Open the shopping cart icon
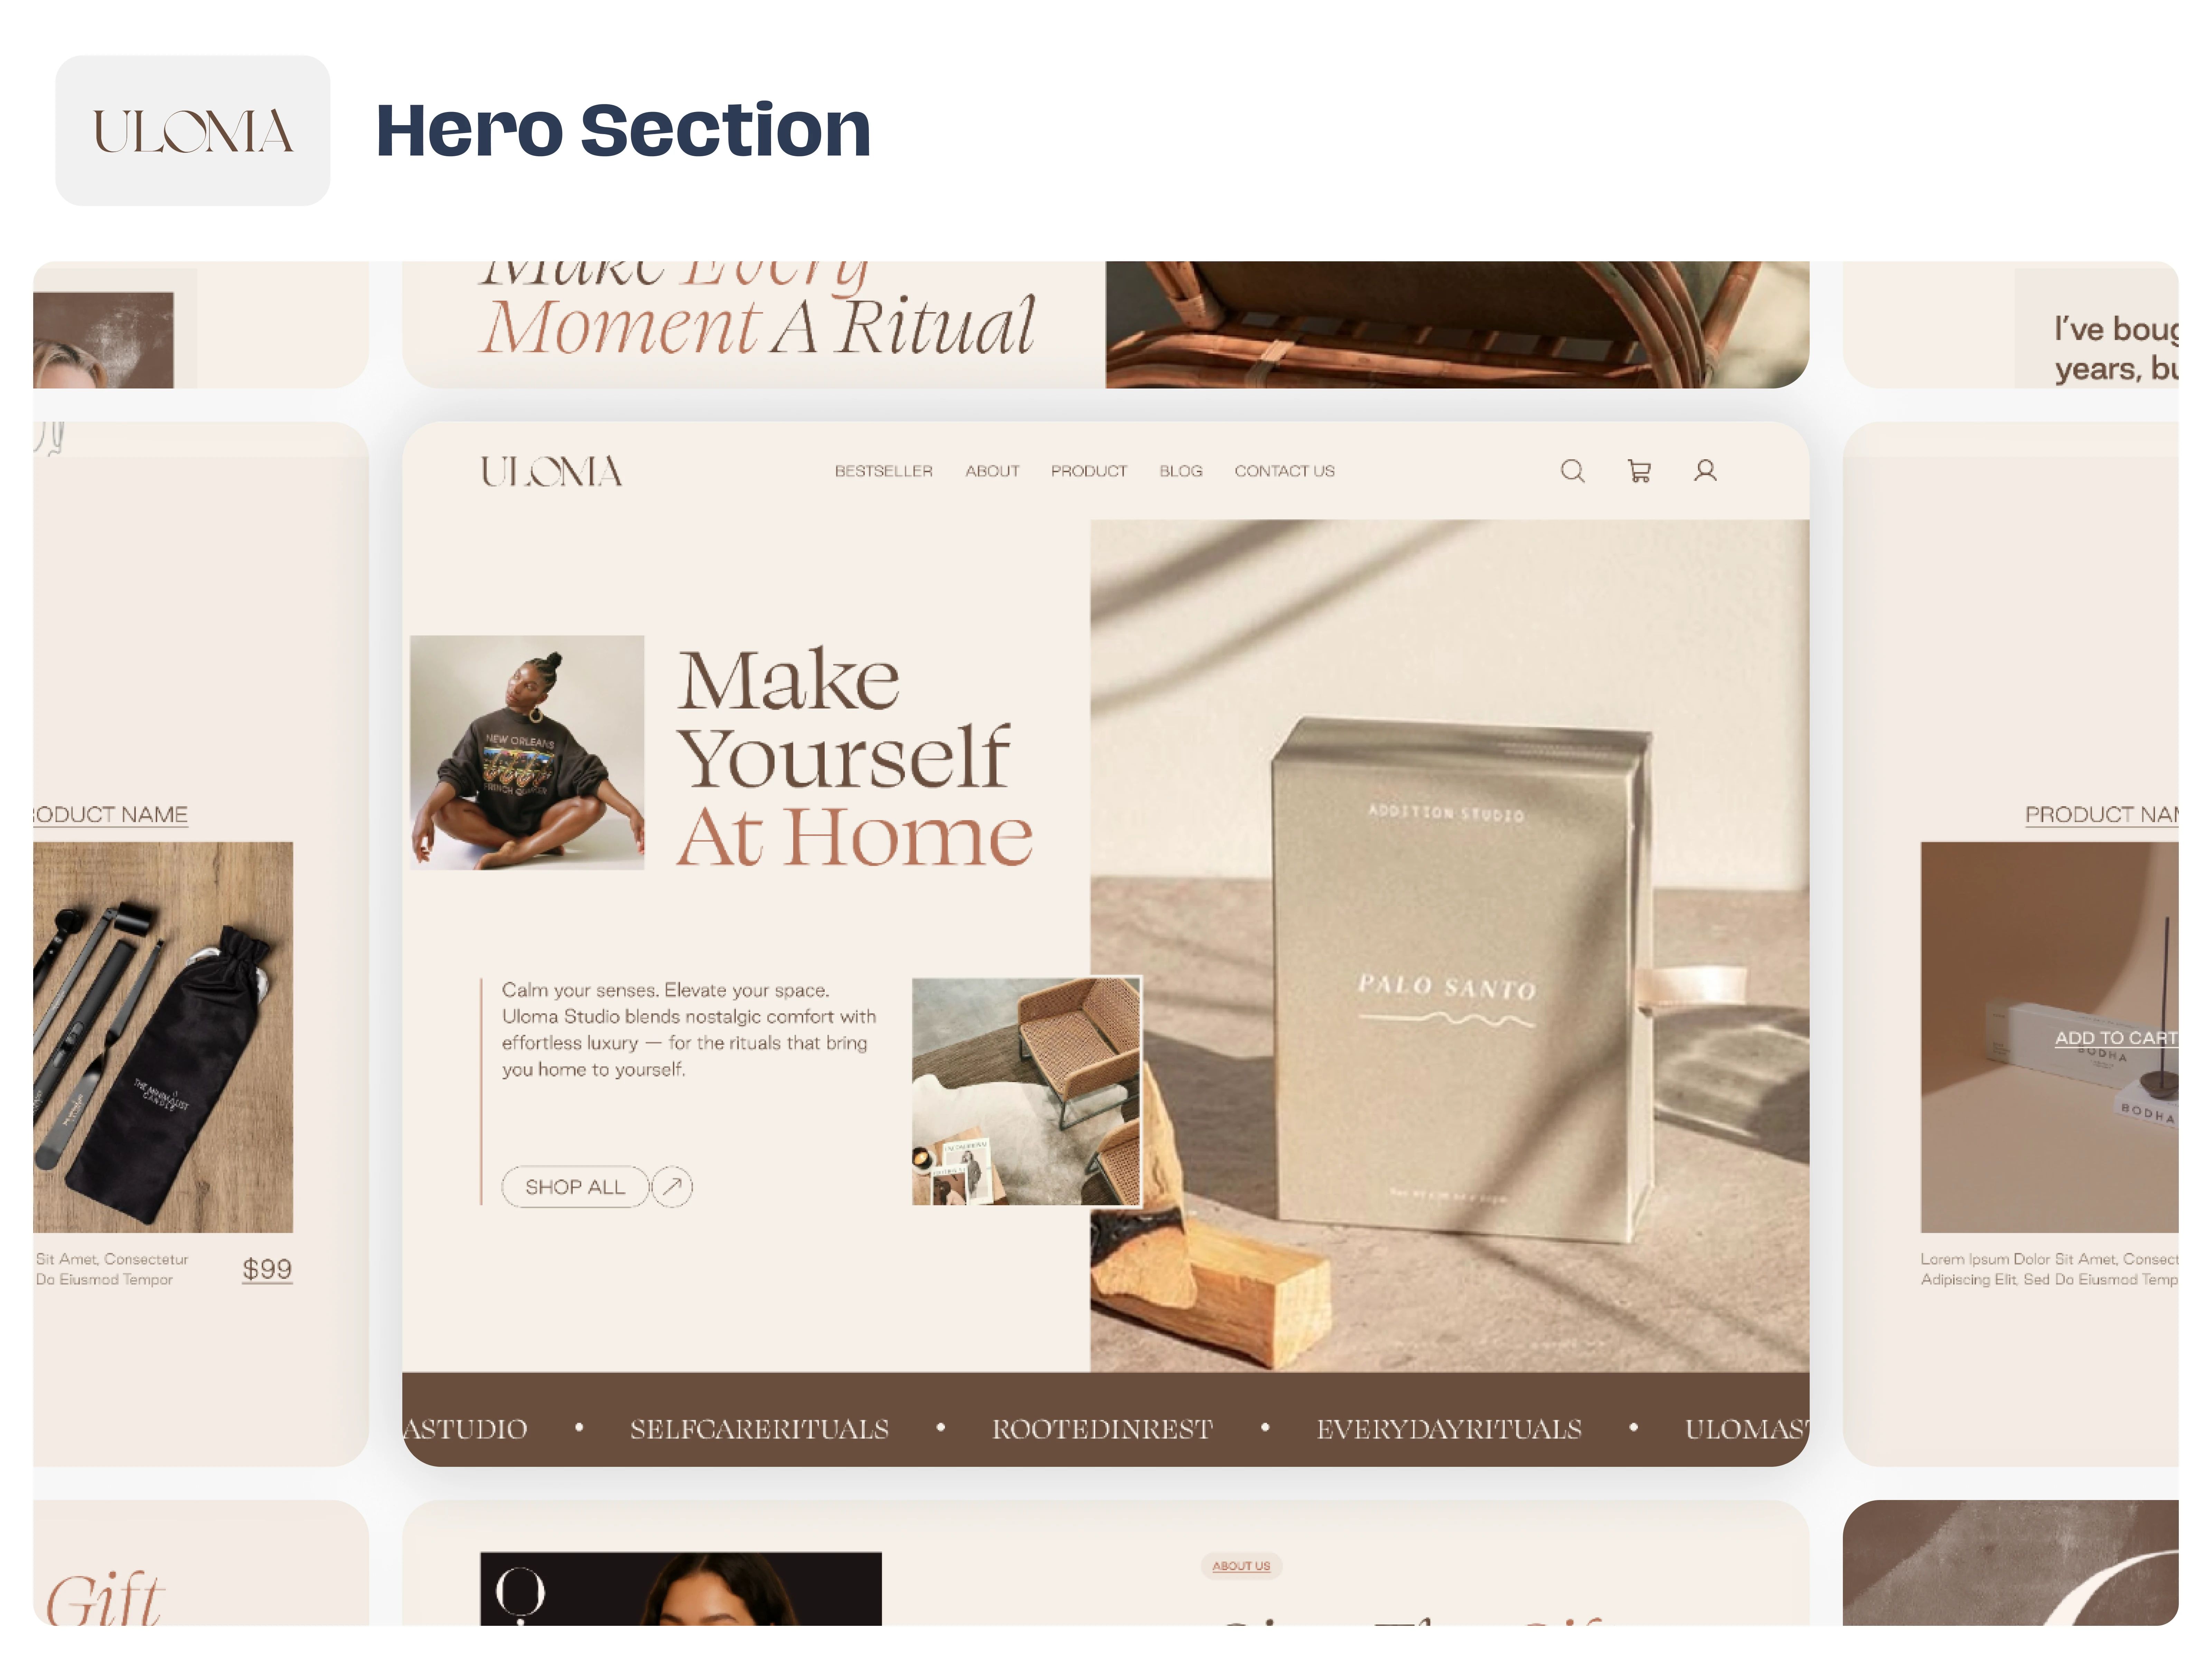Viewport: 2212px width, 1659px height. 1639,471
